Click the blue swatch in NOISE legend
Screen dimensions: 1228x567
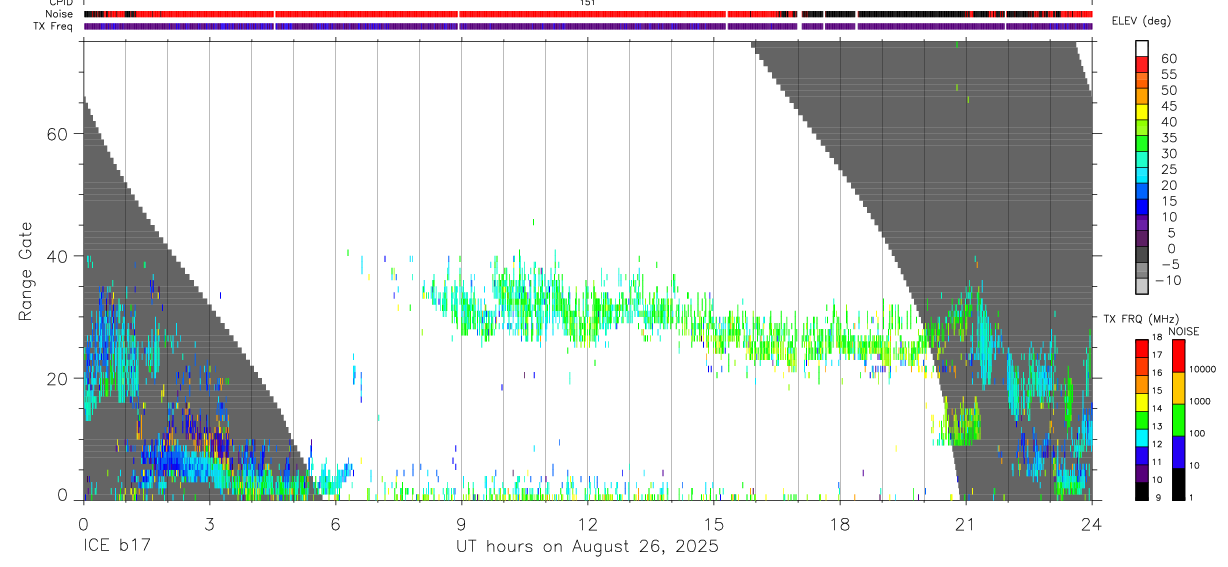tap(1178, 452)
